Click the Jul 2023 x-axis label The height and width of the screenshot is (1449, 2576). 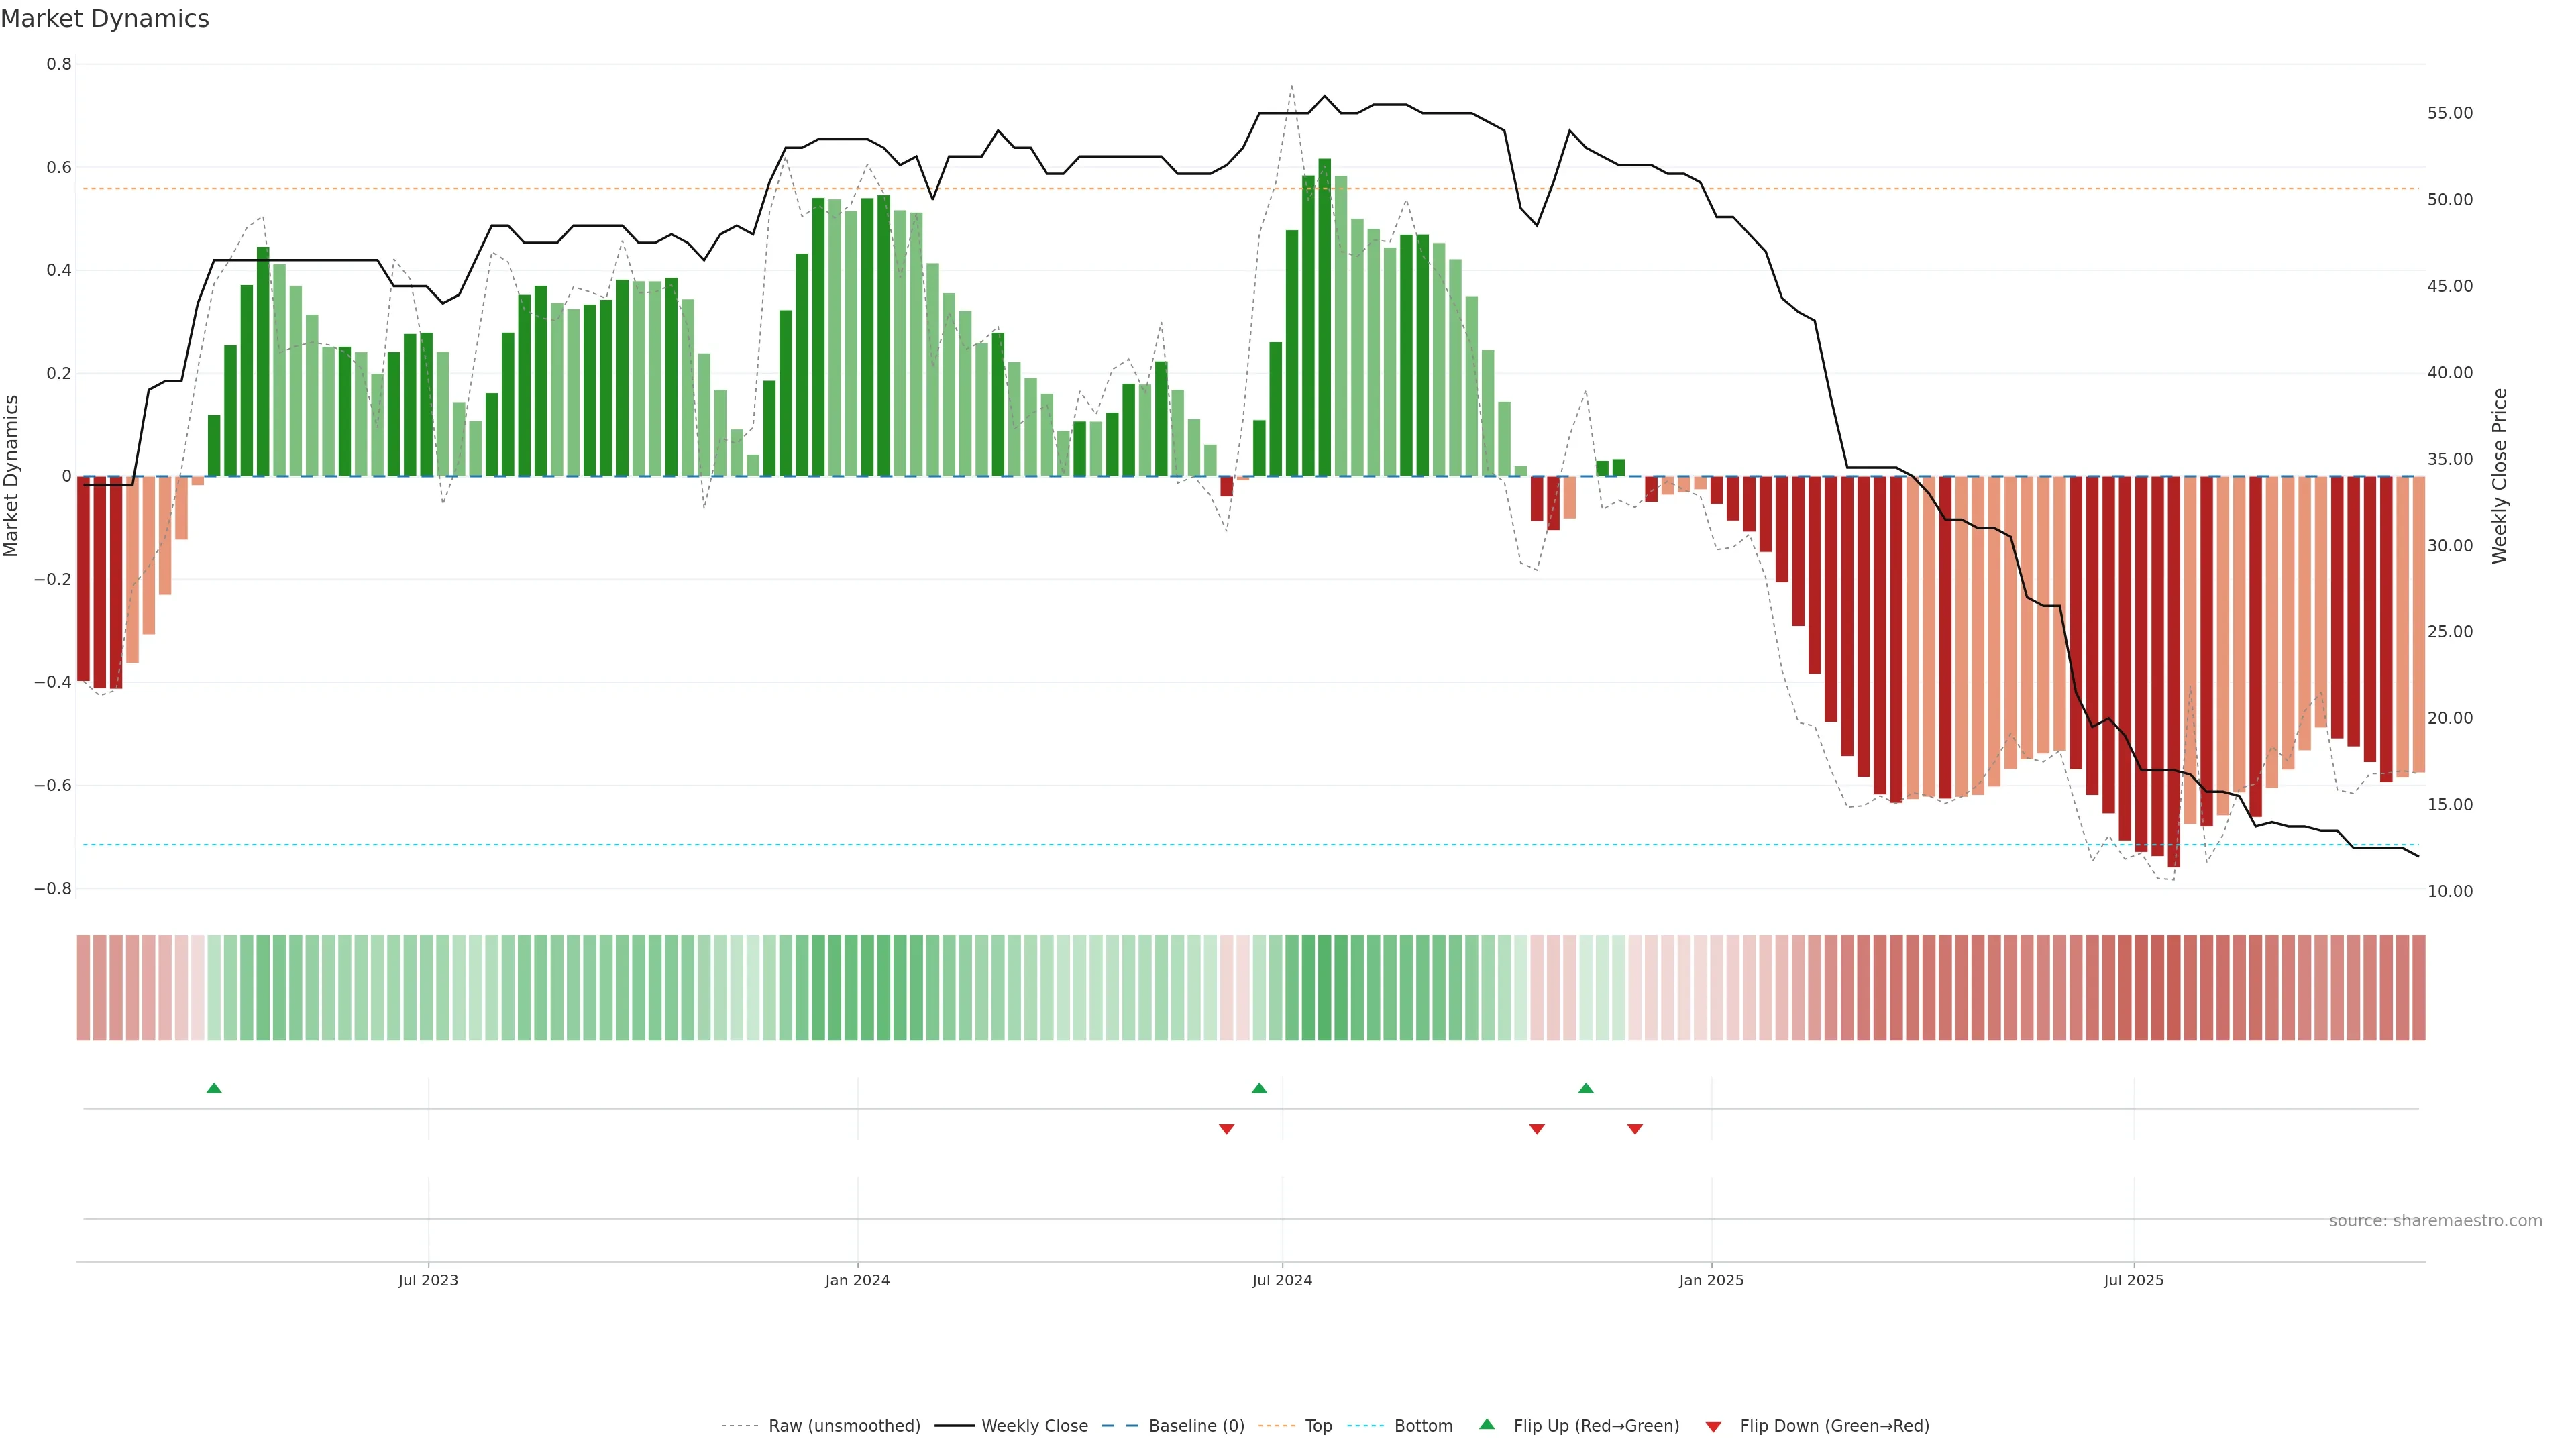[x=428, y=1280]
